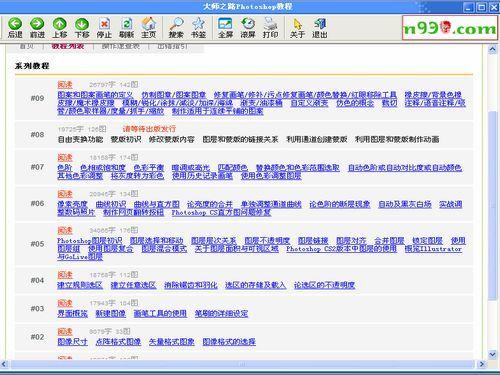The image size is (500, 375).
Task: Click the 下移 (Move down) toolbar icon
Action: 82,28
